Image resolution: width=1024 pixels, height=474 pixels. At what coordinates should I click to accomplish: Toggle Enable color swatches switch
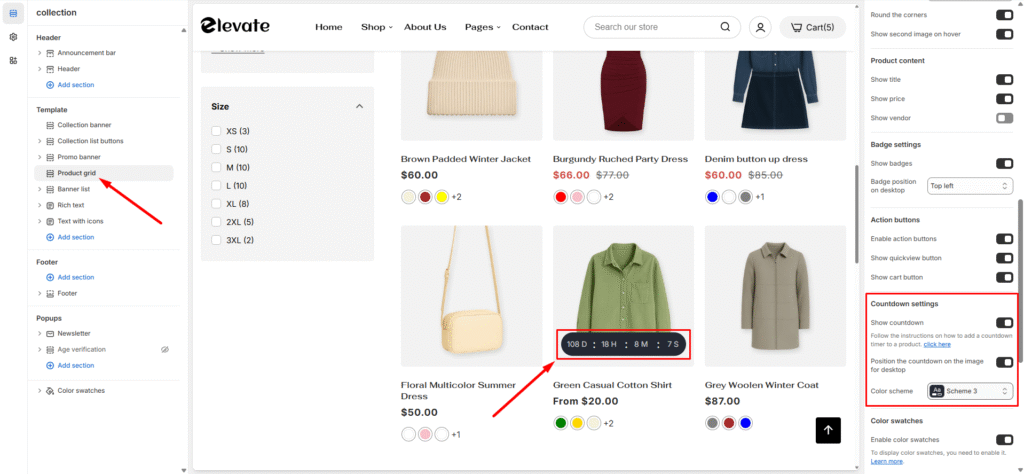[x=1004, y=439]
